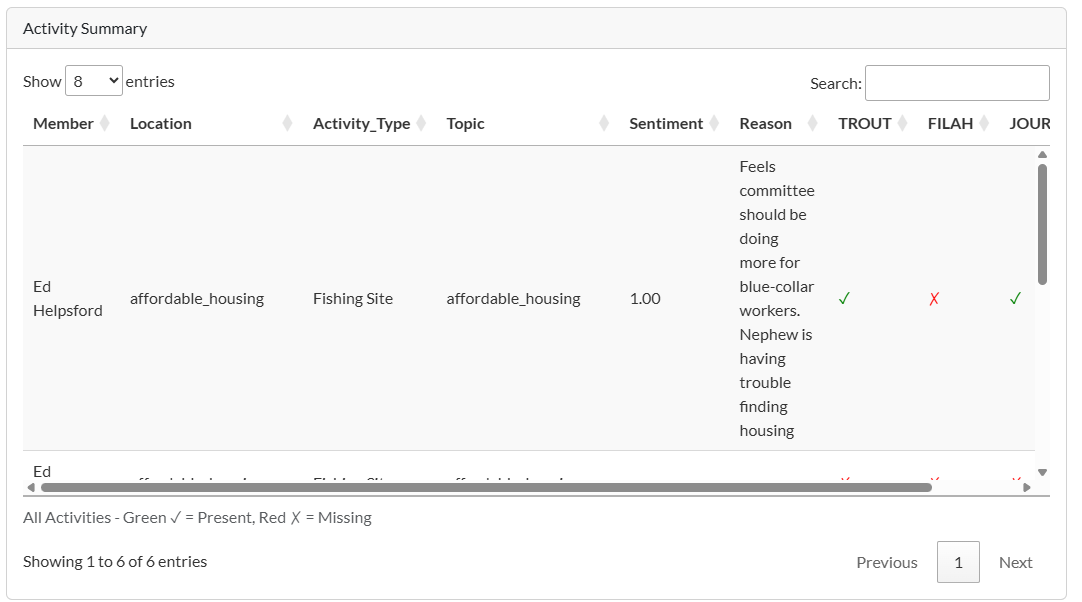
Task: Click red X in FILAH column, first row
Action: (934, 299)
